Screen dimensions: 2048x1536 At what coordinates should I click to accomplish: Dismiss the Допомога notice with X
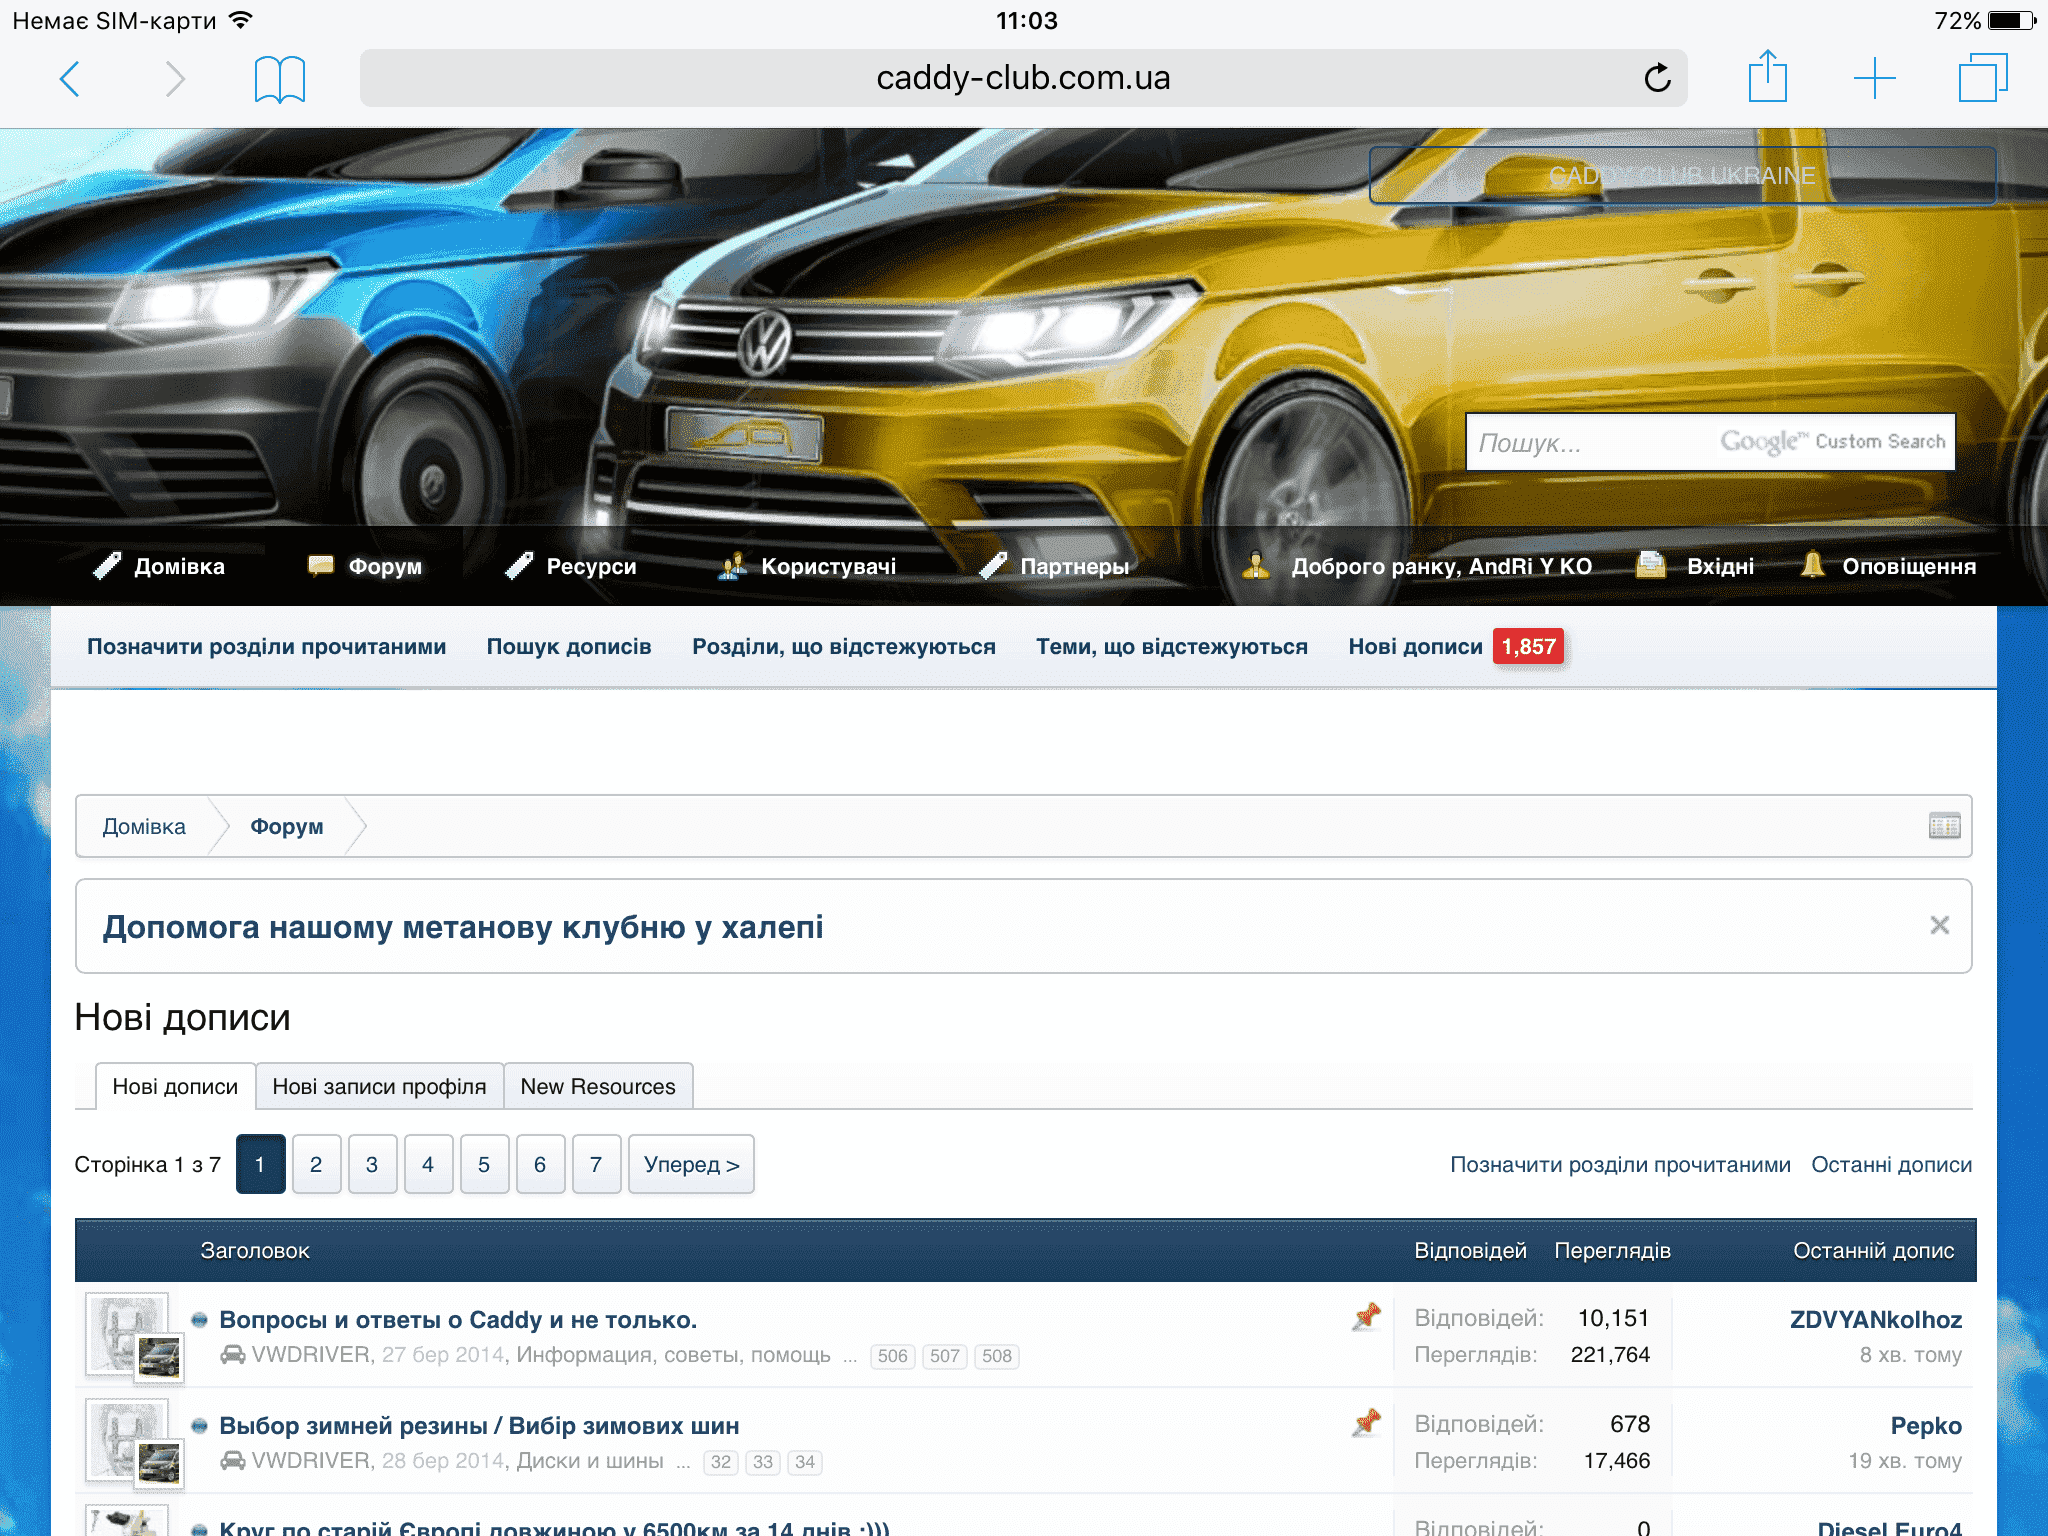click(1939, 925)
